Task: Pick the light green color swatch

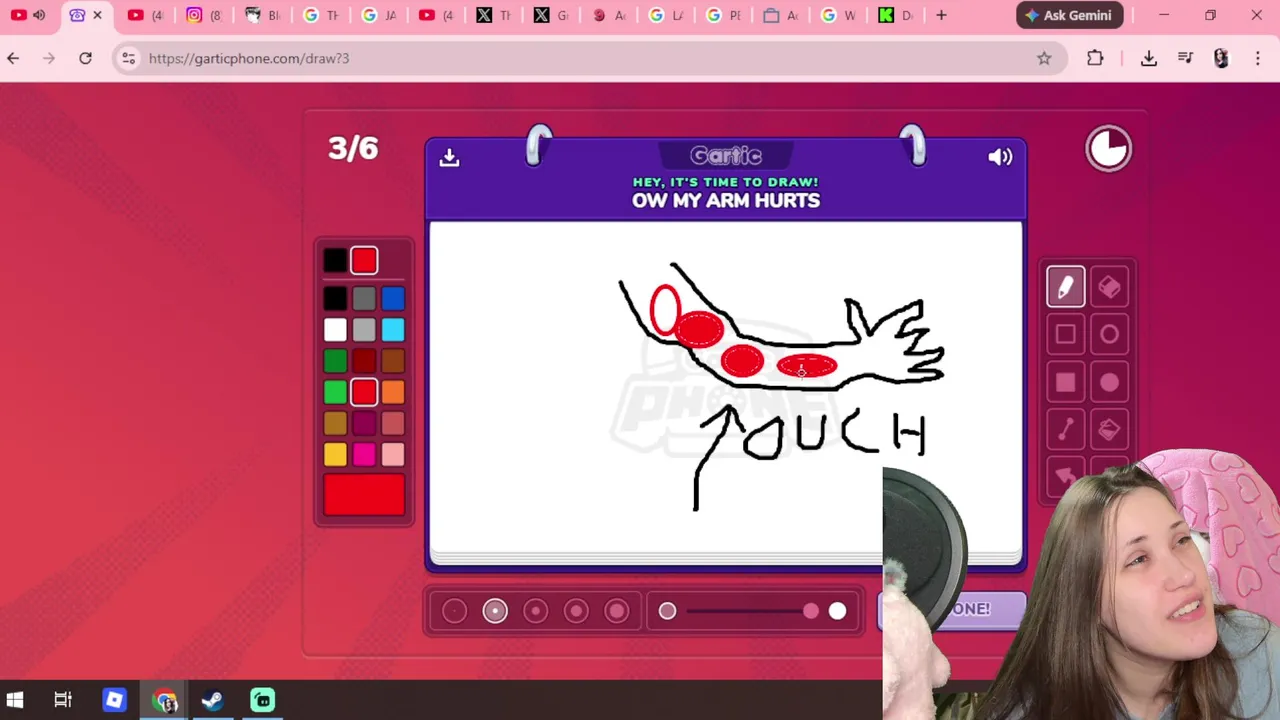Action: point(335,392)
